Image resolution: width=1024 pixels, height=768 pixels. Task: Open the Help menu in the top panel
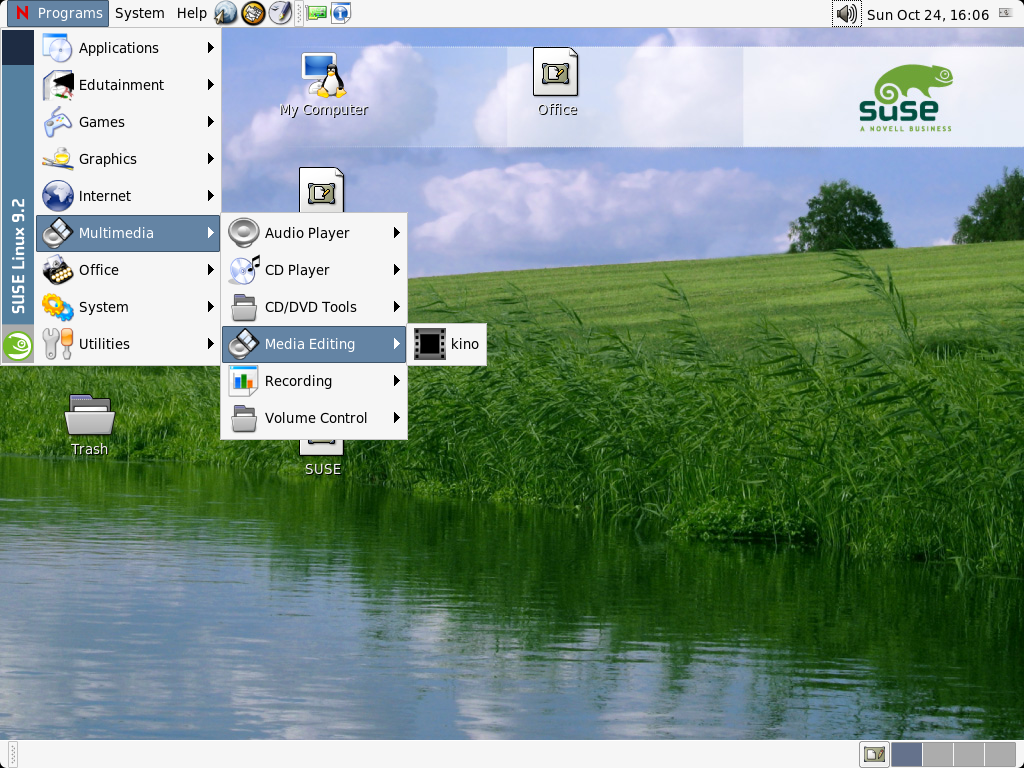point(191,13)
